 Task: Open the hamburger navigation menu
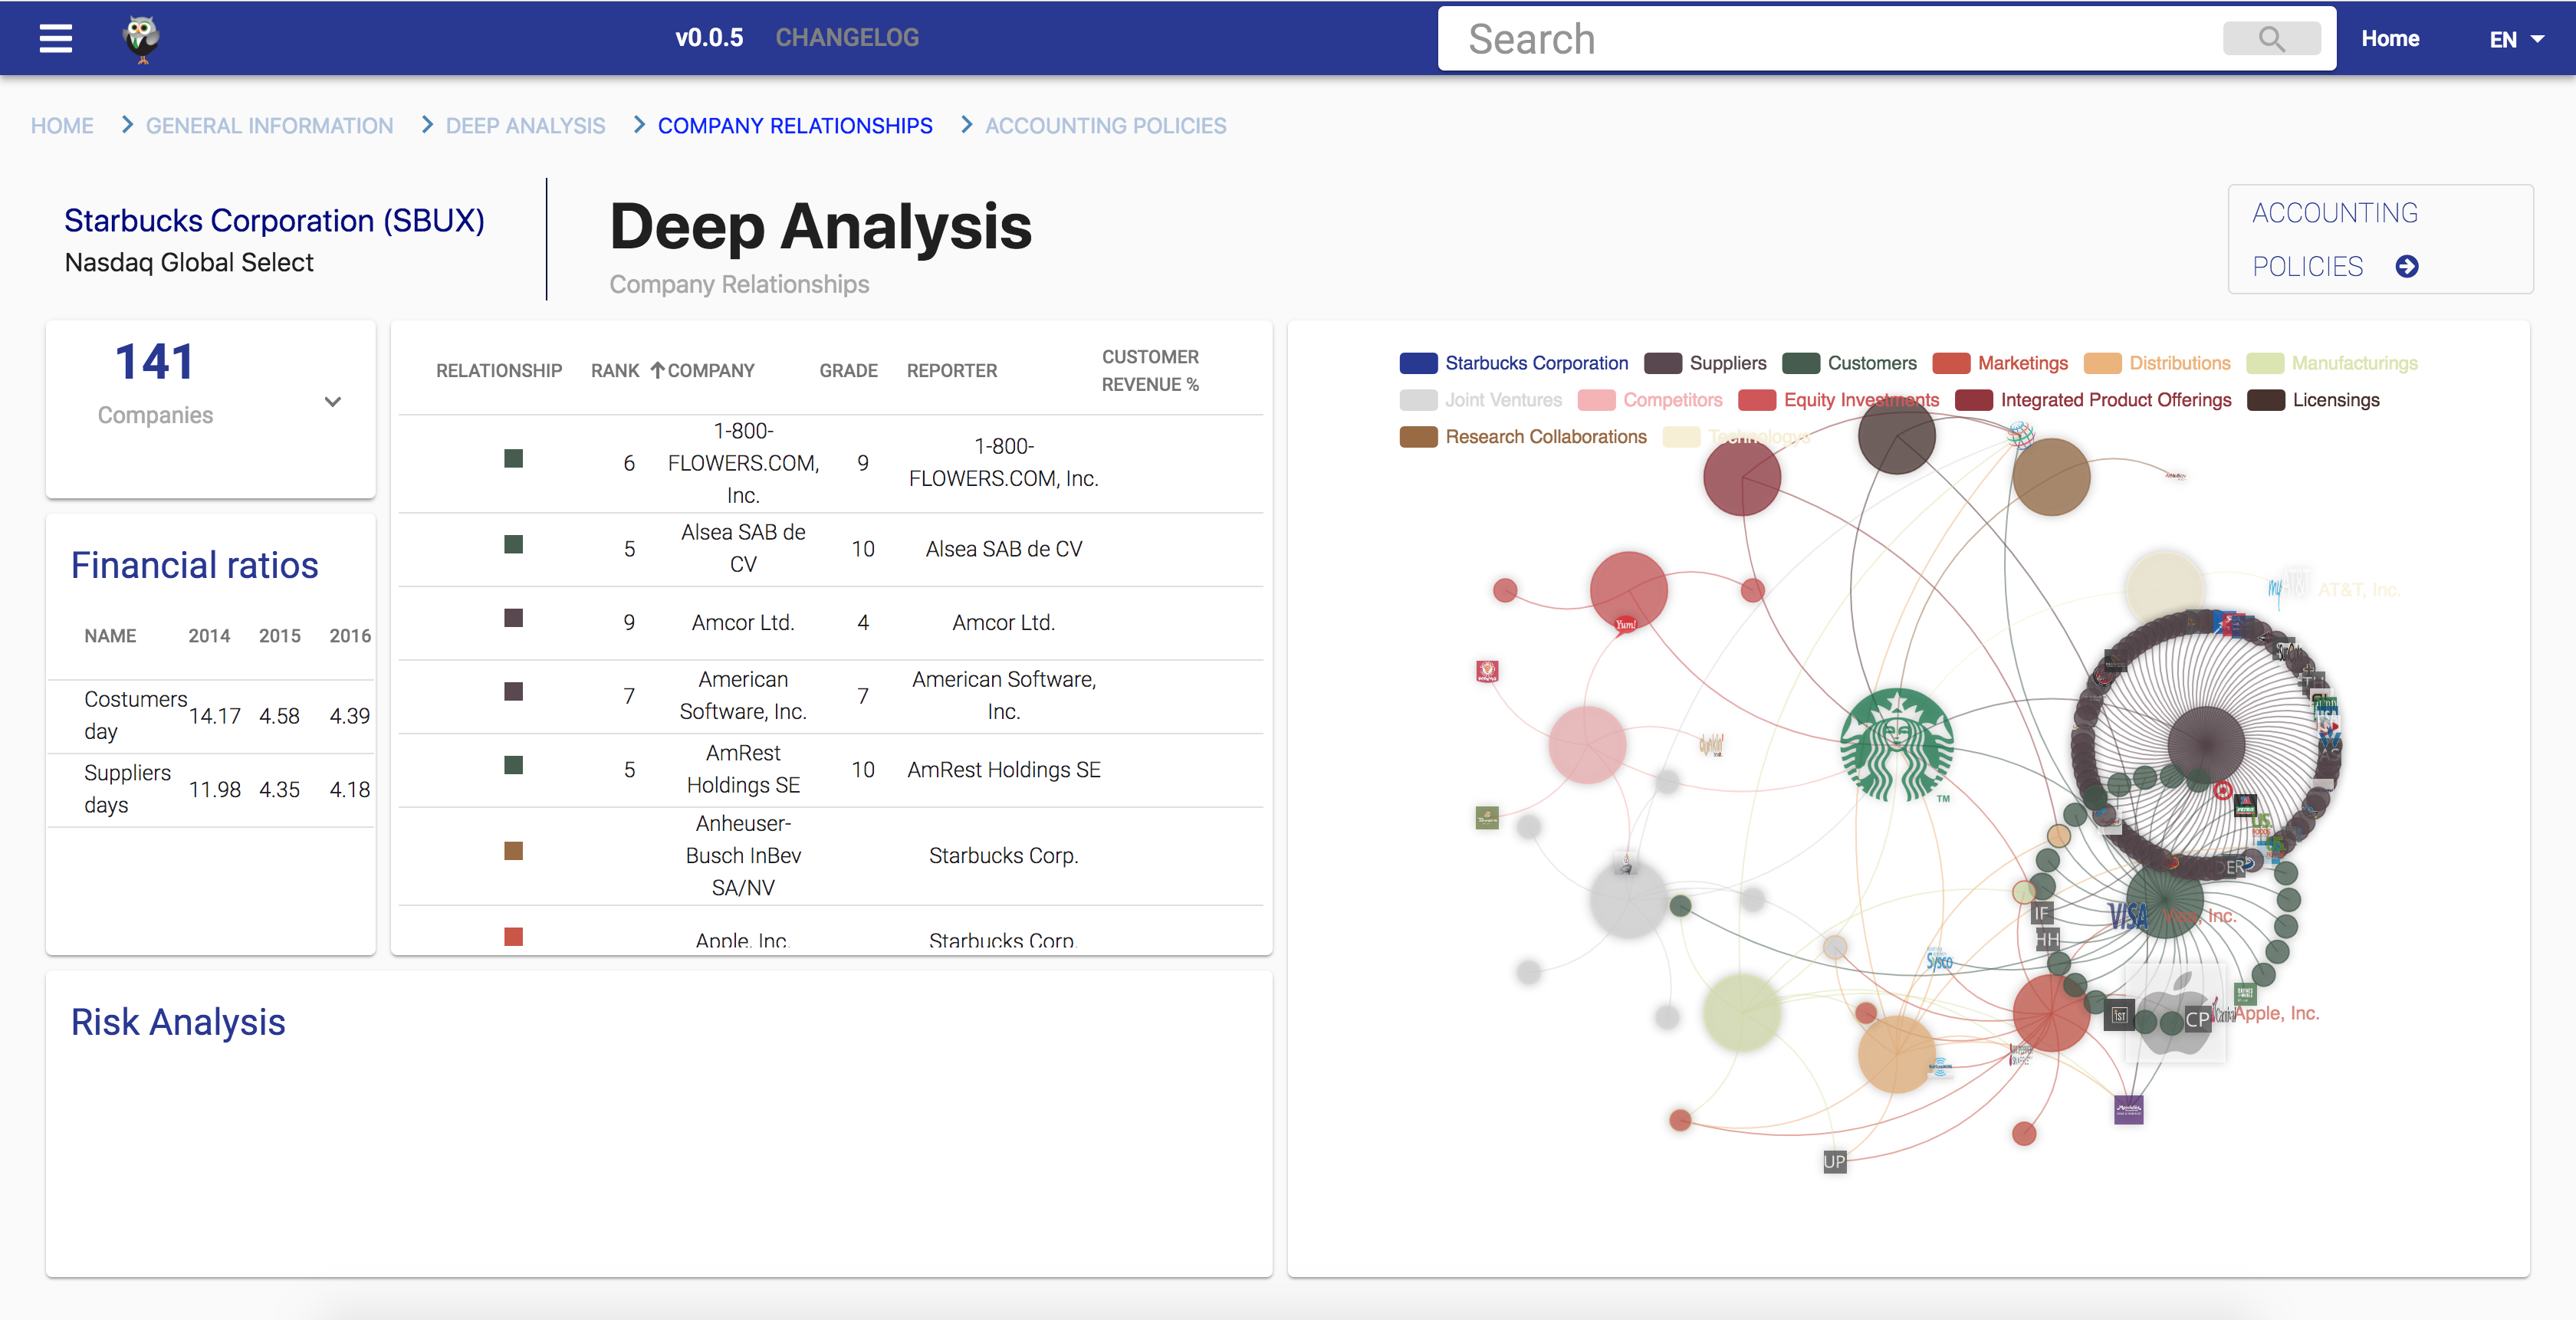56,38
